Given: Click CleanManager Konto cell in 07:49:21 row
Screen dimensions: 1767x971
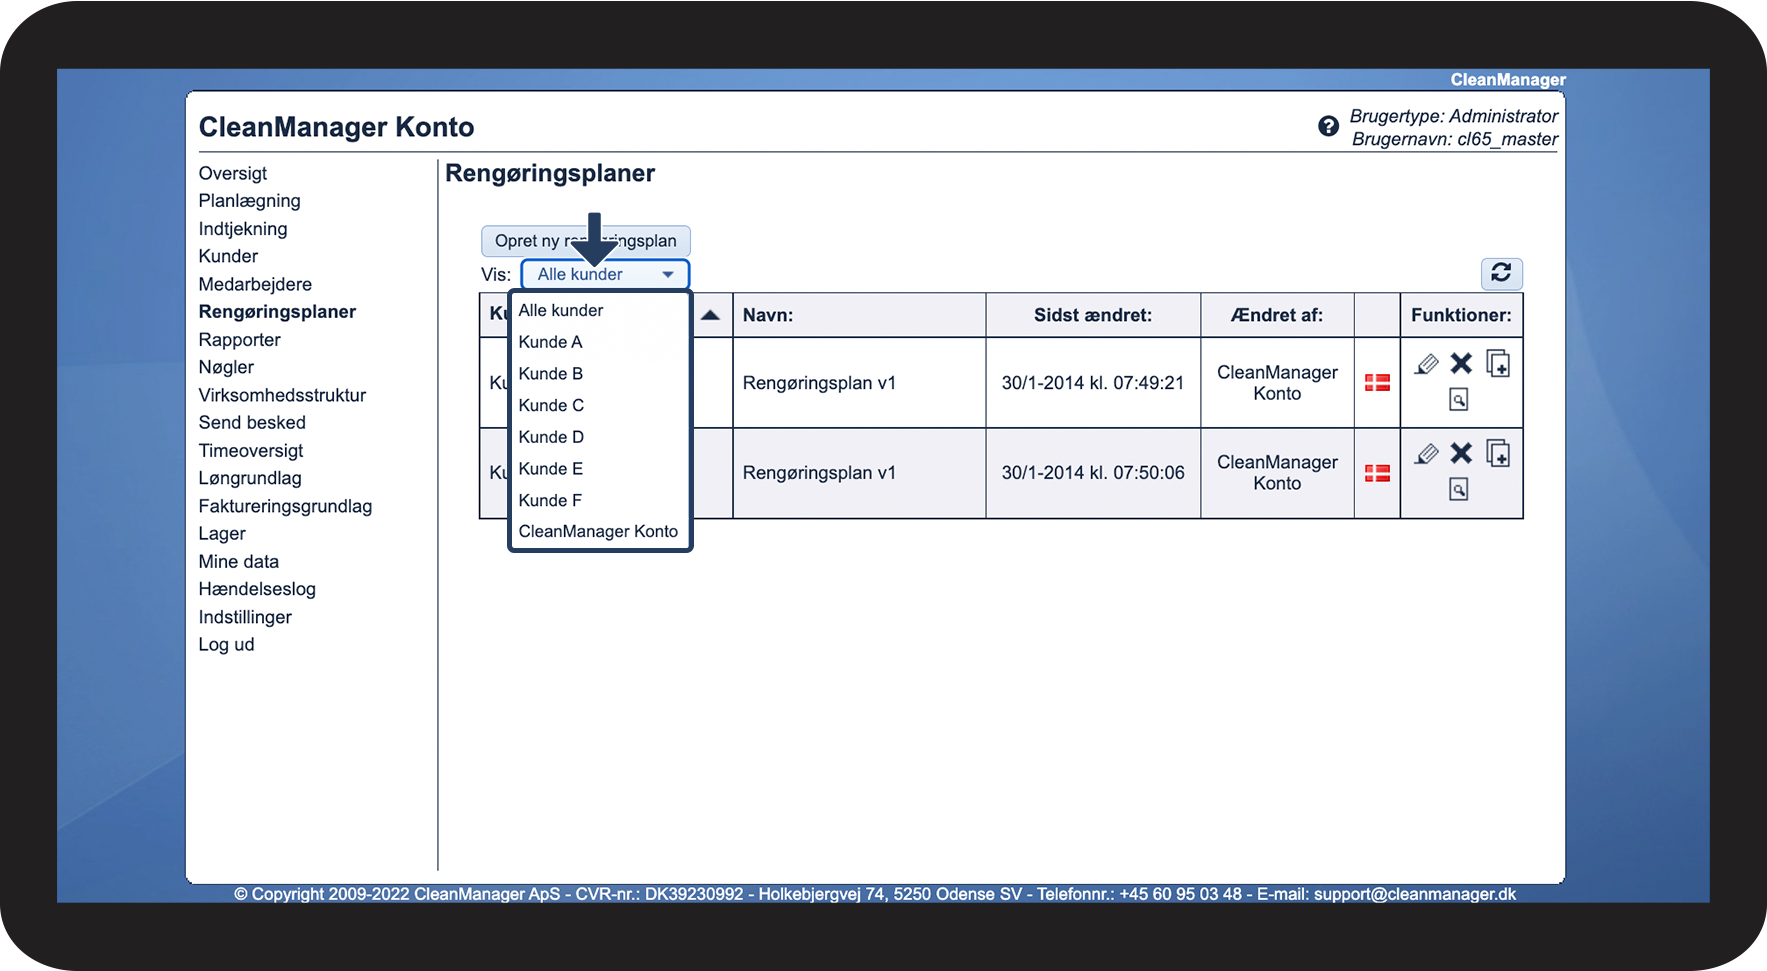Looking at the screenshot, I should click(x=1277, y=383).
